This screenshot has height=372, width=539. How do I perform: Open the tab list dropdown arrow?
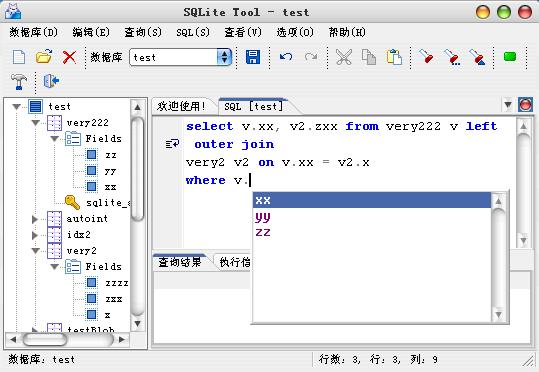[x=508, y=105]
